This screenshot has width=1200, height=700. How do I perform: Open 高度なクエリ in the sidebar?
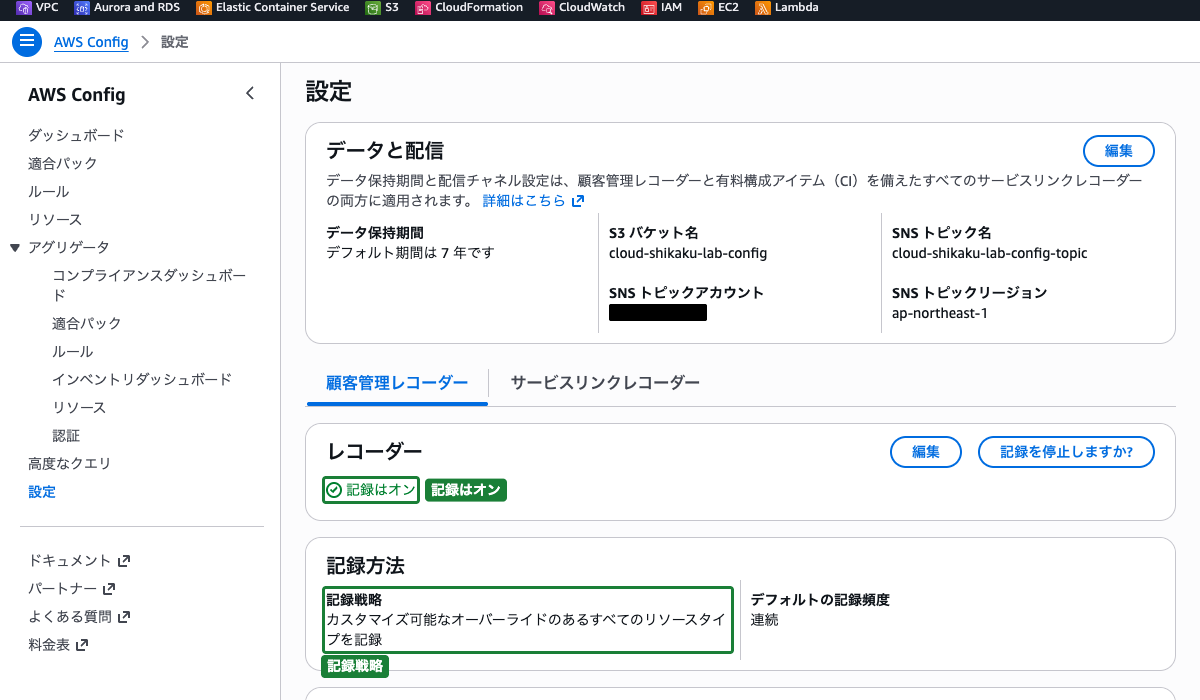click(x=70, y=463)
